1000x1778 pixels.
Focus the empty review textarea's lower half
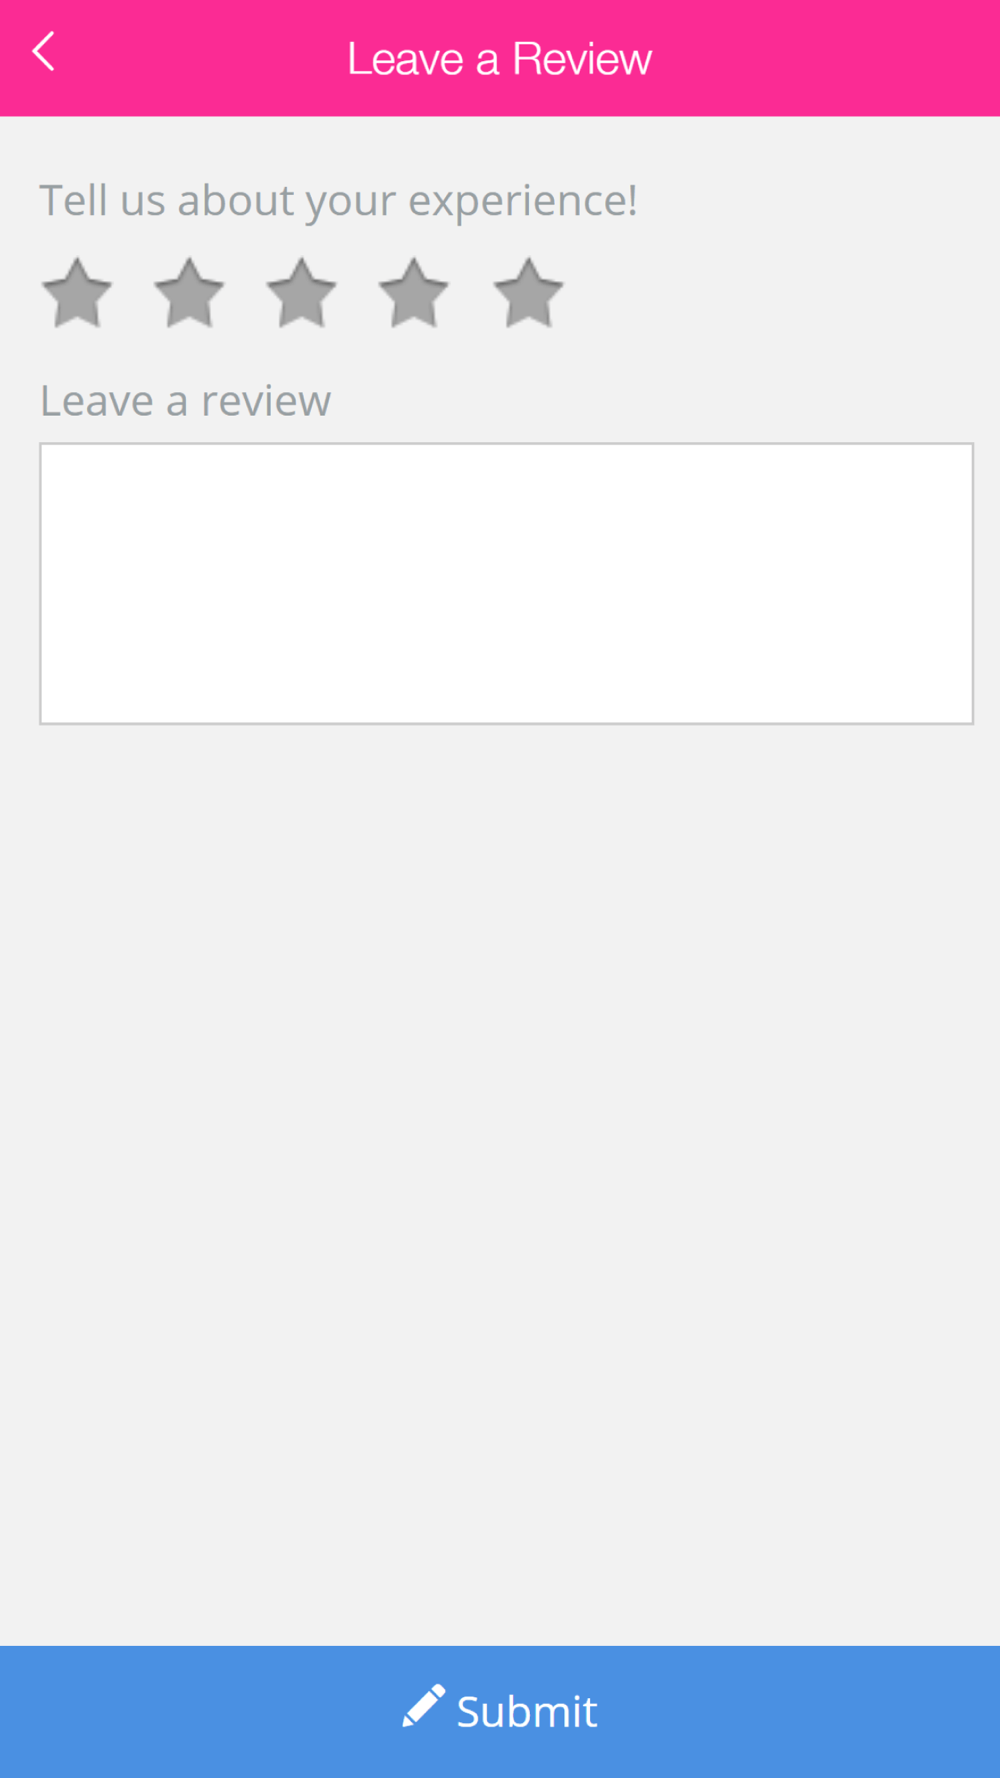coord(506,653)
